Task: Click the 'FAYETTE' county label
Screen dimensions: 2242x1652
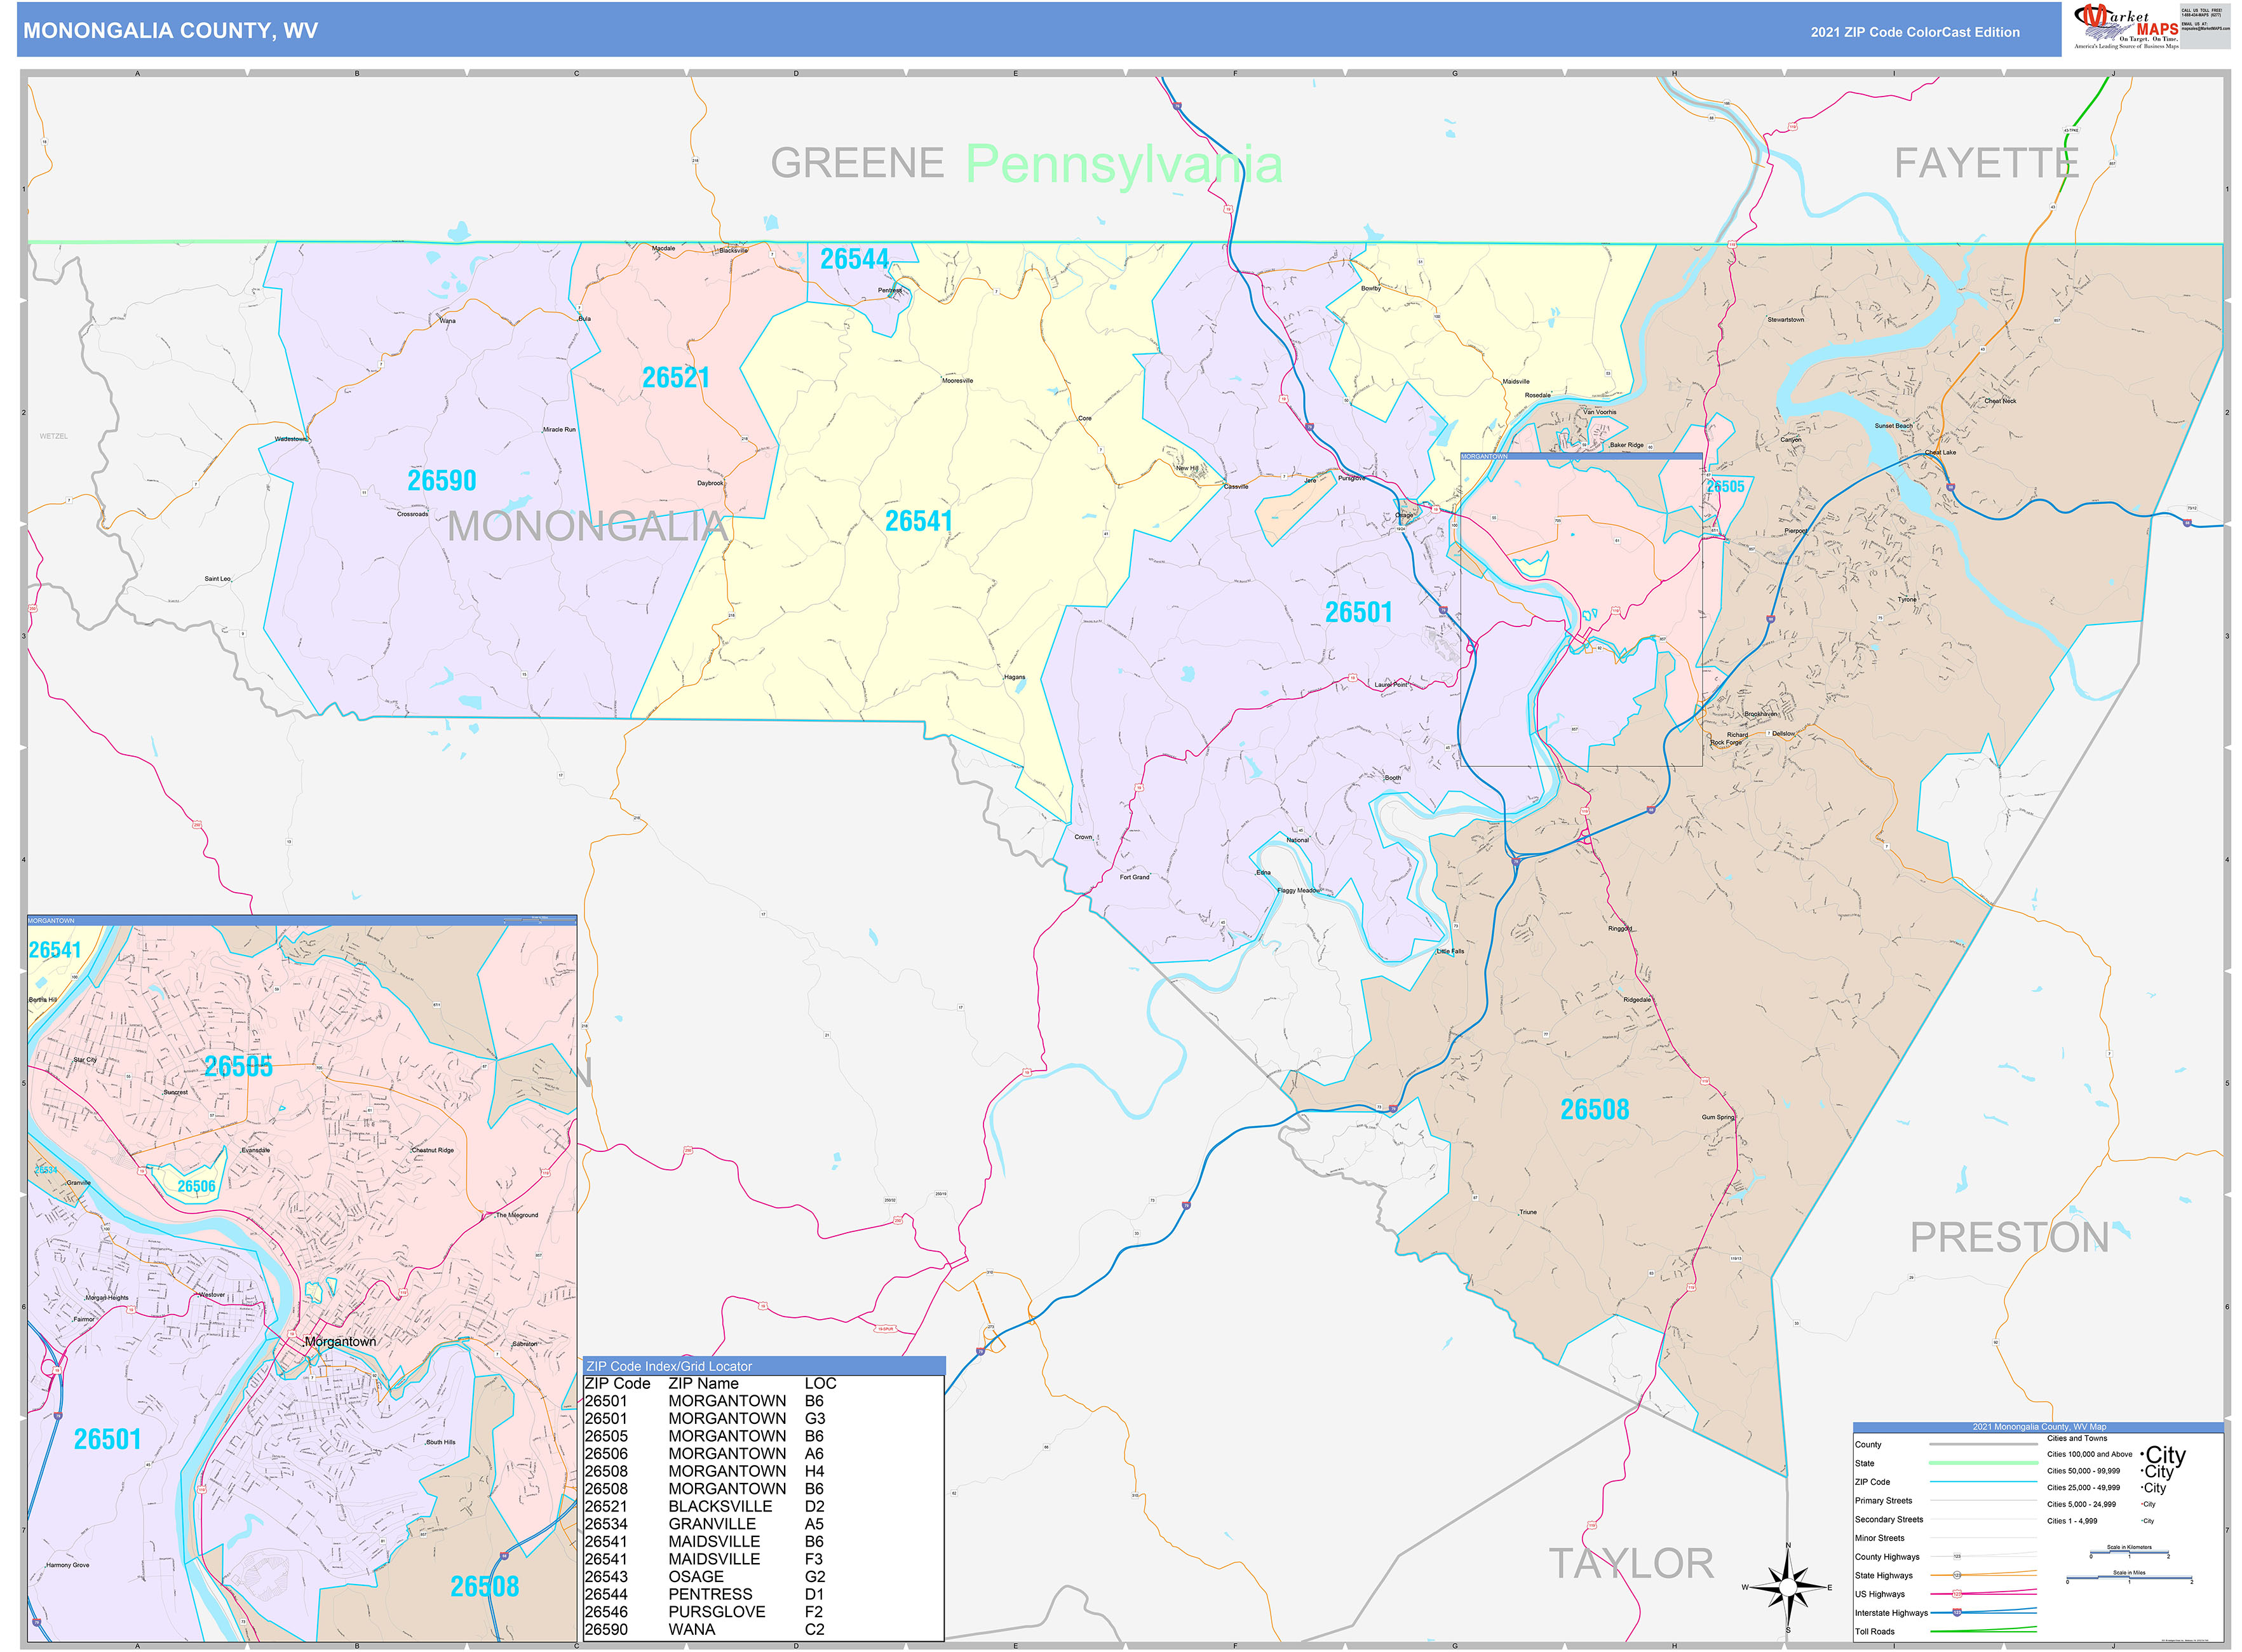Action: pyautogui.click(x=1986, y=162)
